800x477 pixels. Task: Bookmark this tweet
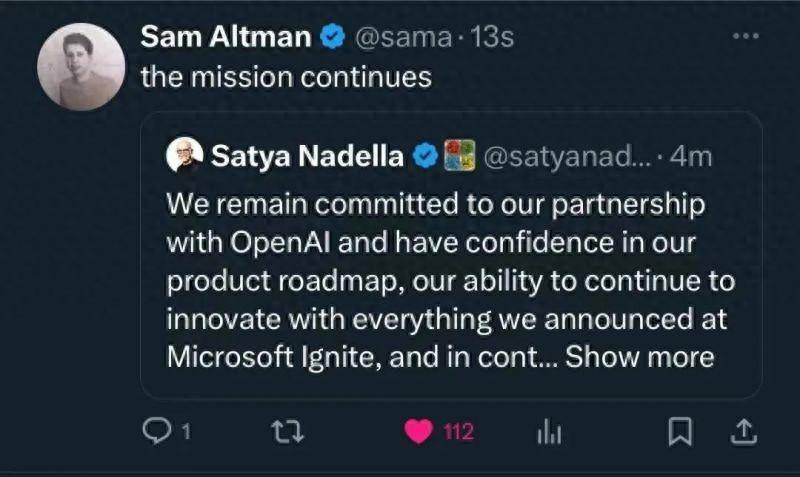point(681,432)
